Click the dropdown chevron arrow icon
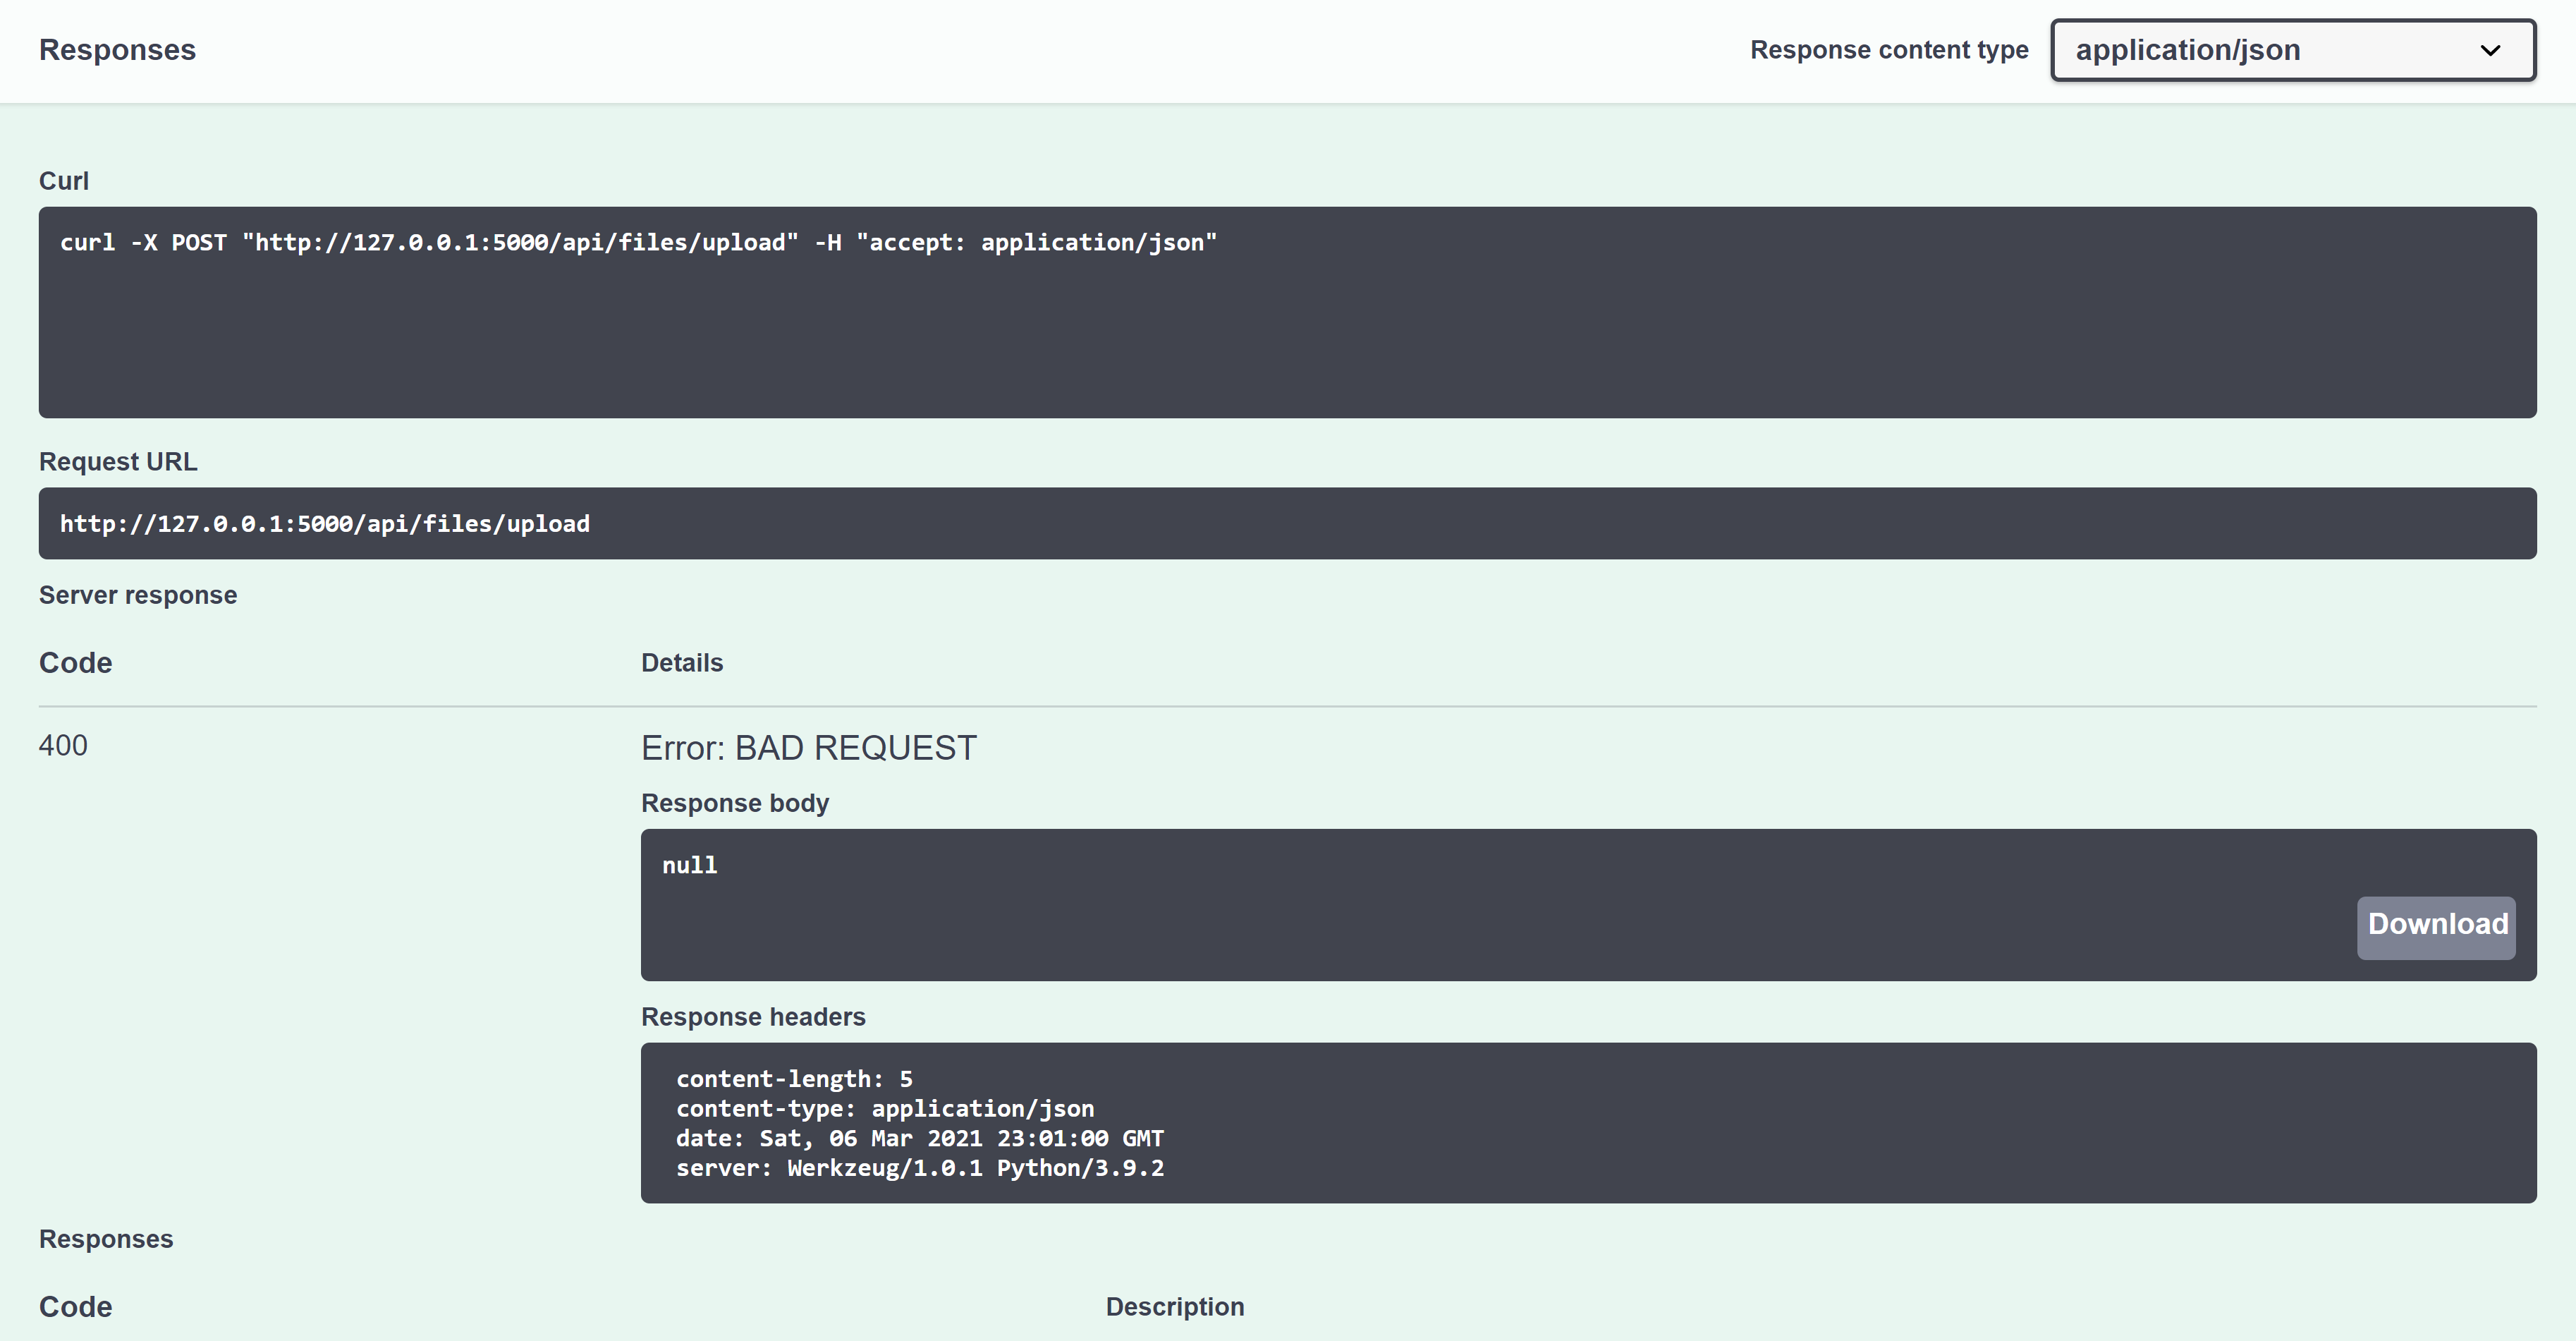 (2489, 50)
